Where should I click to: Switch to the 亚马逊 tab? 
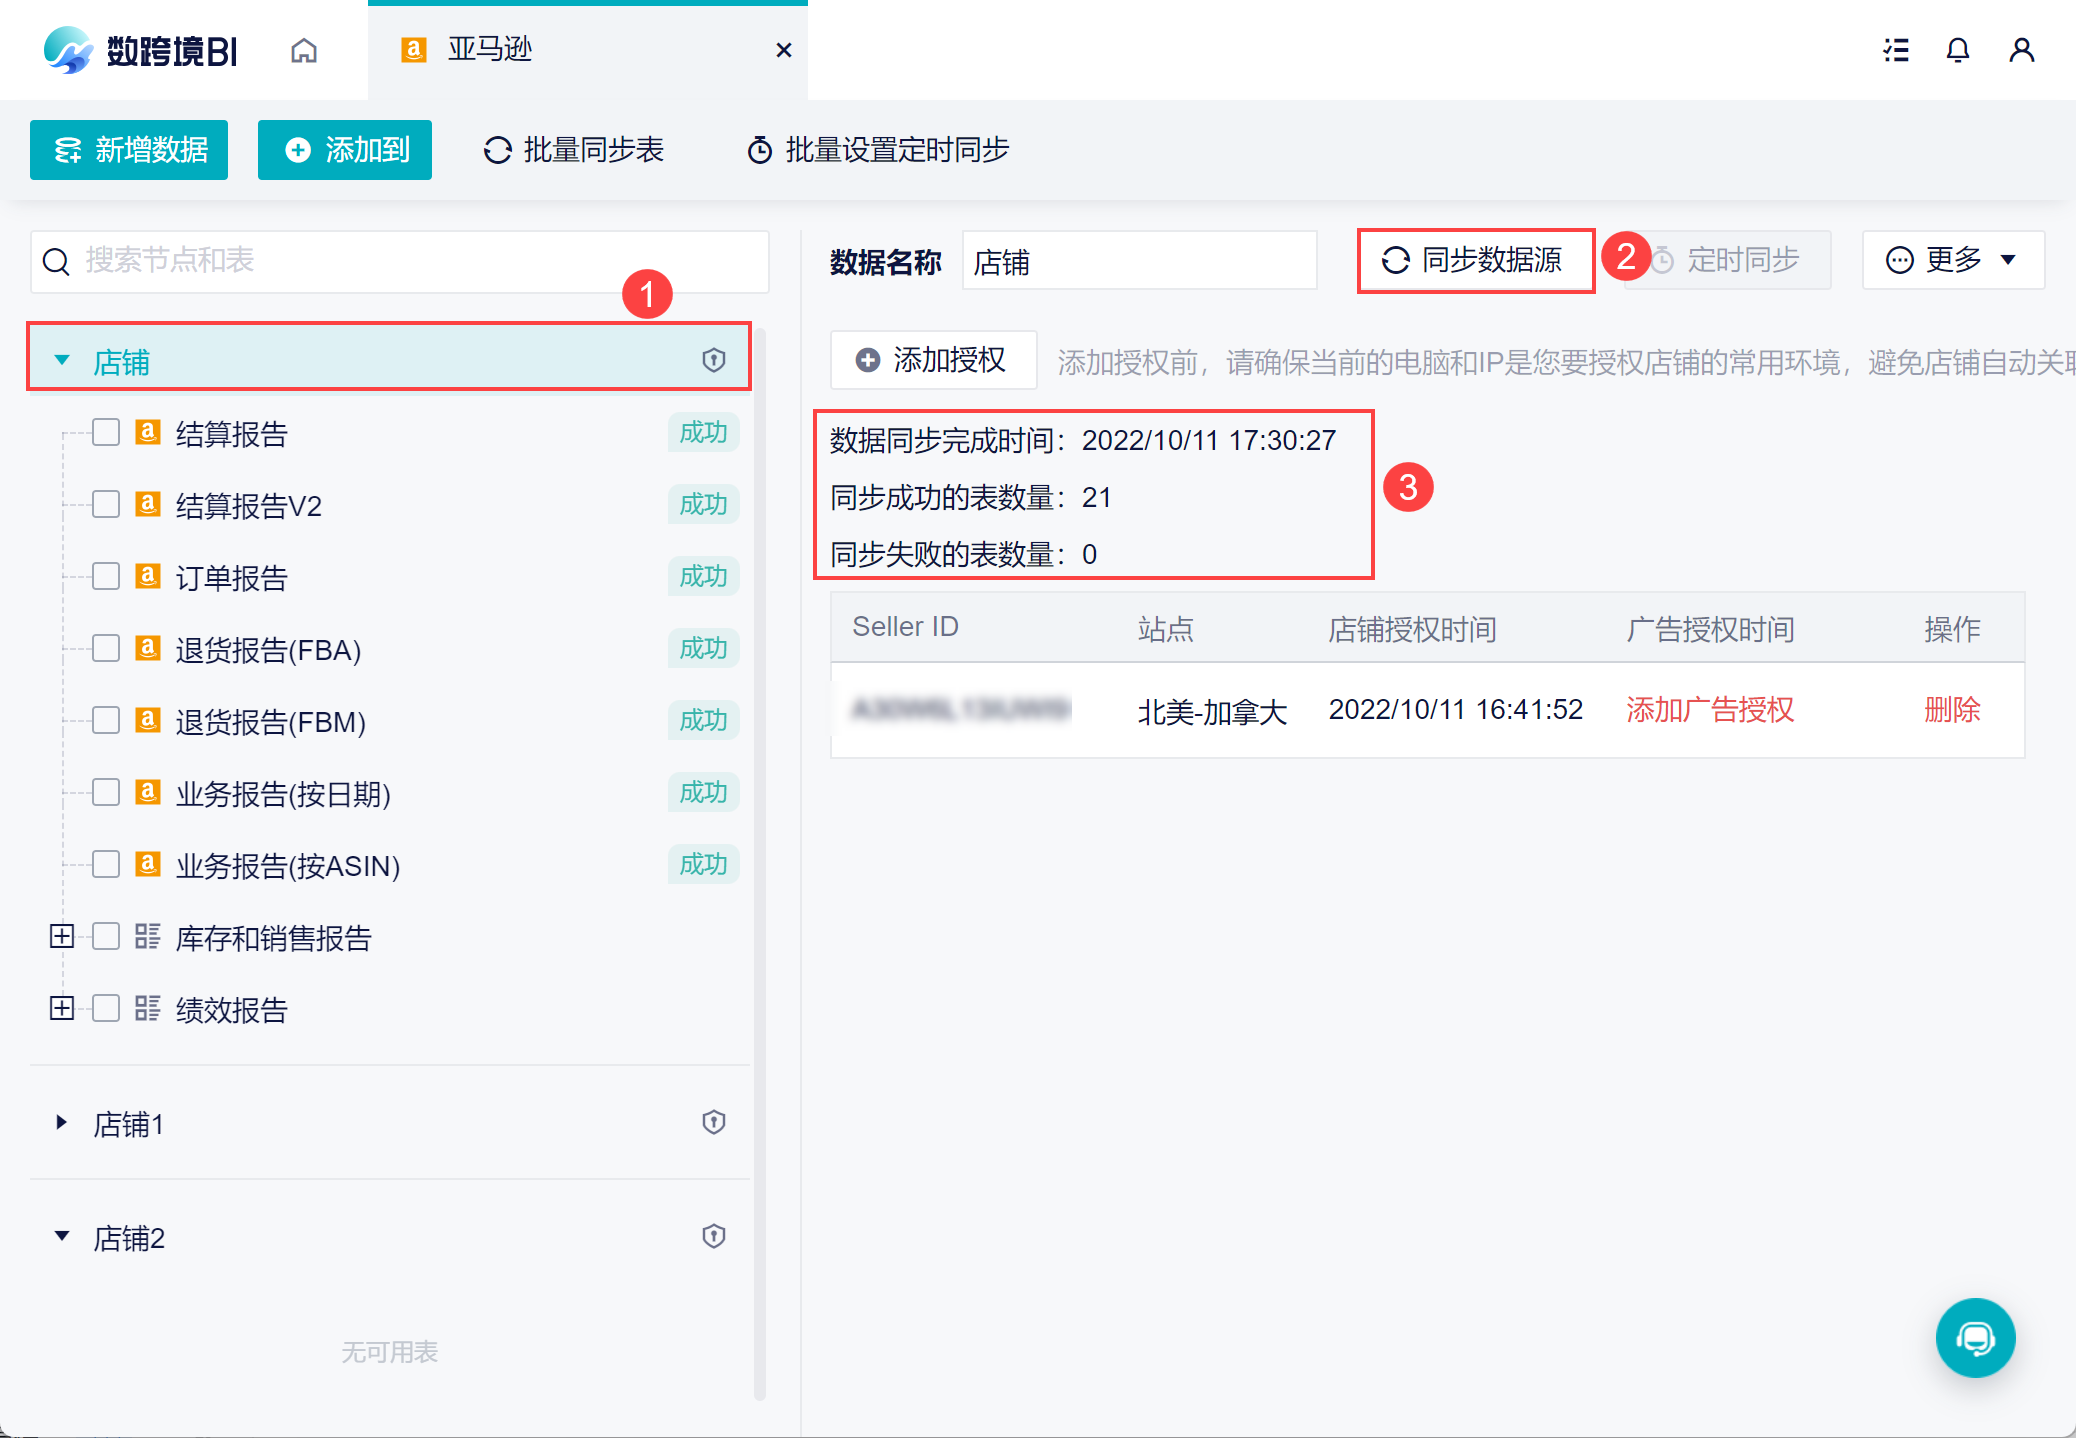pyautogui.click(x=490, y=50)
